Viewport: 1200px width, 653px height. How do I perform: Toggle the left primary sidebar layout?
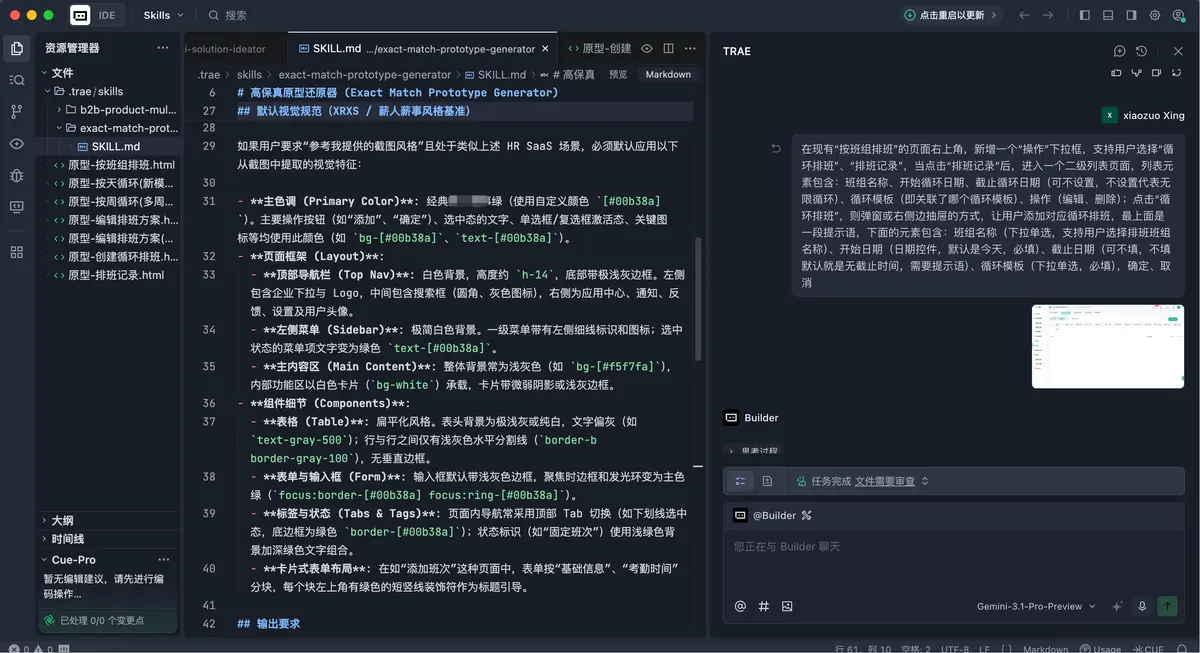(1085, 16)
